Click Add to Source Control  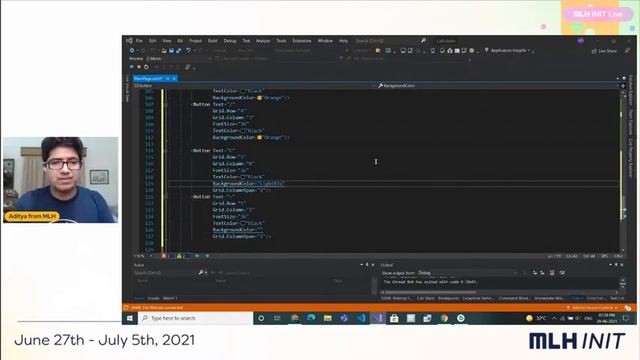coord(592,308)
